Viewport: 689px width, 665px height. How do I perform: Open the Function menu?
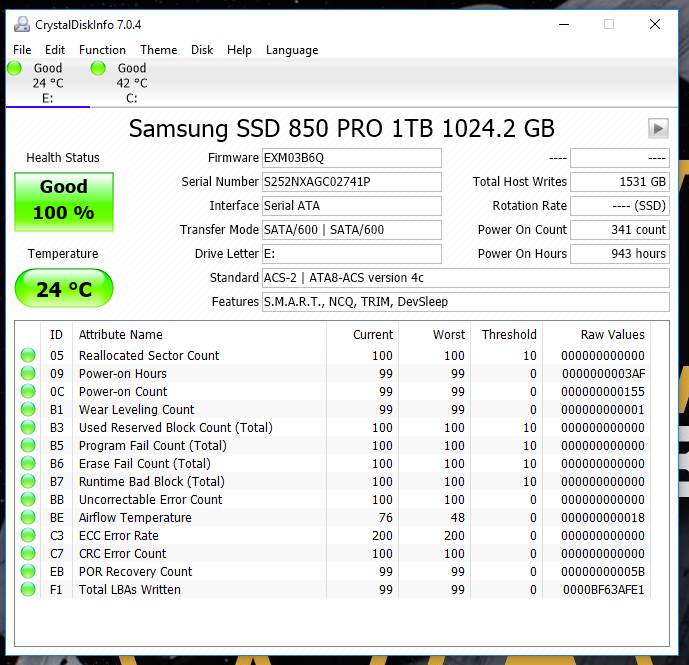point(102,50)
